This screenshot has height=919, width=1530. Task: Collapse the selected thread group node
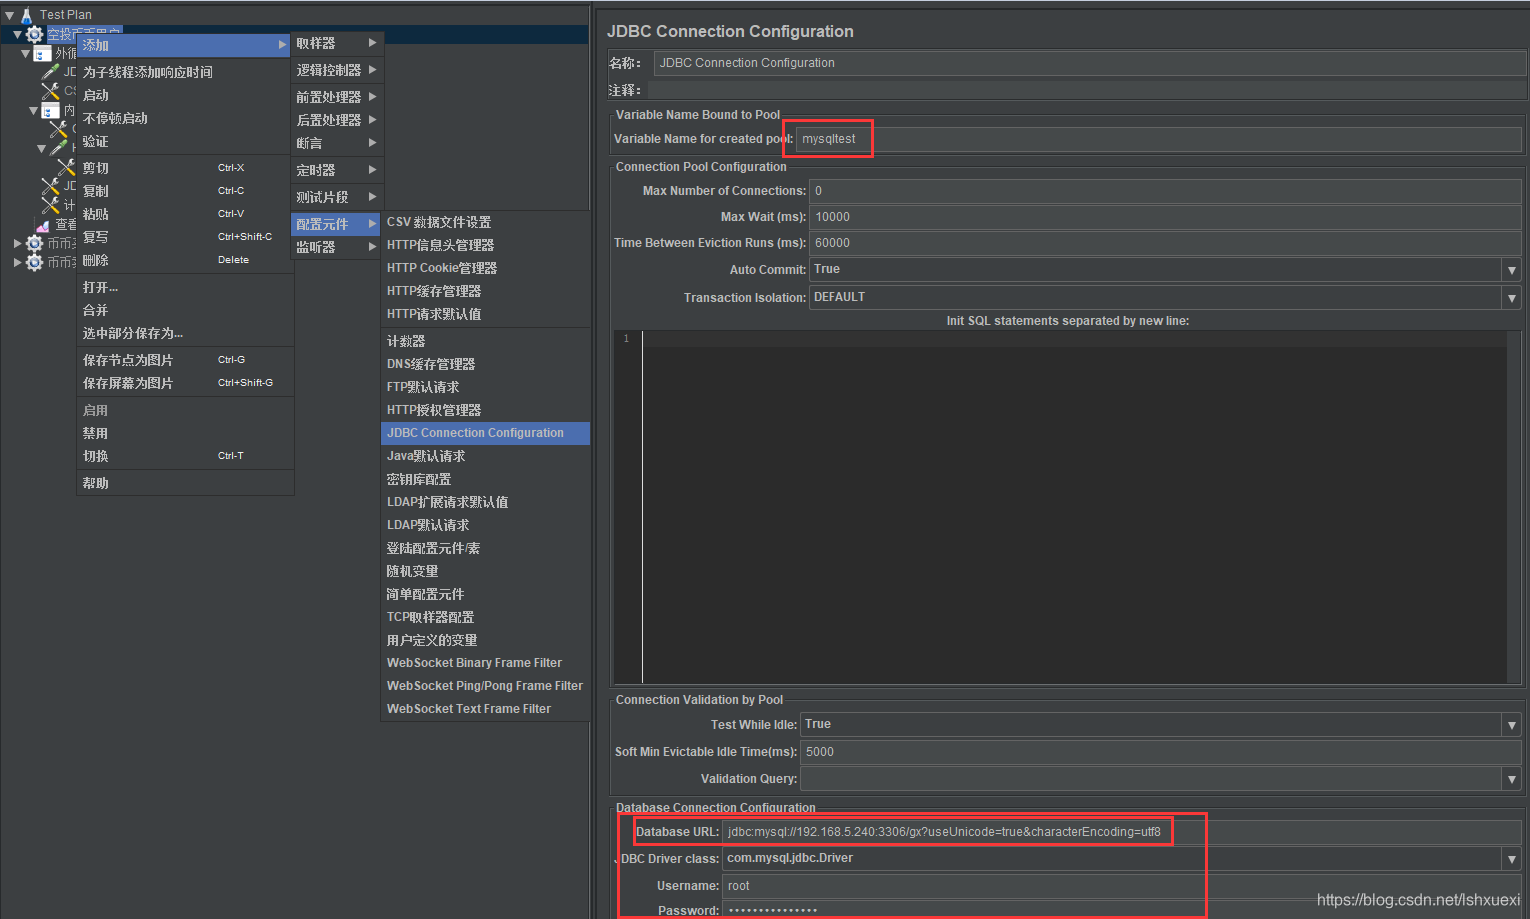[17, 35]
